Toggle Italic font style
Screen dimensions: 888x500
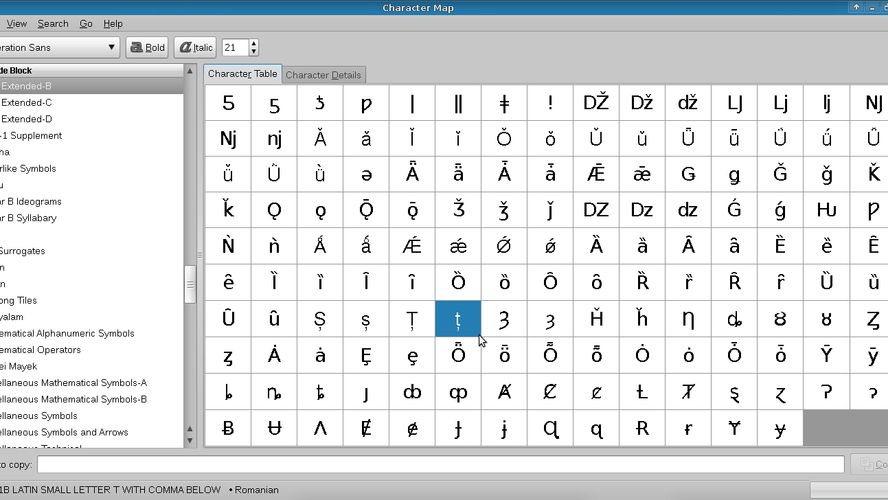[x=196, y=48]
